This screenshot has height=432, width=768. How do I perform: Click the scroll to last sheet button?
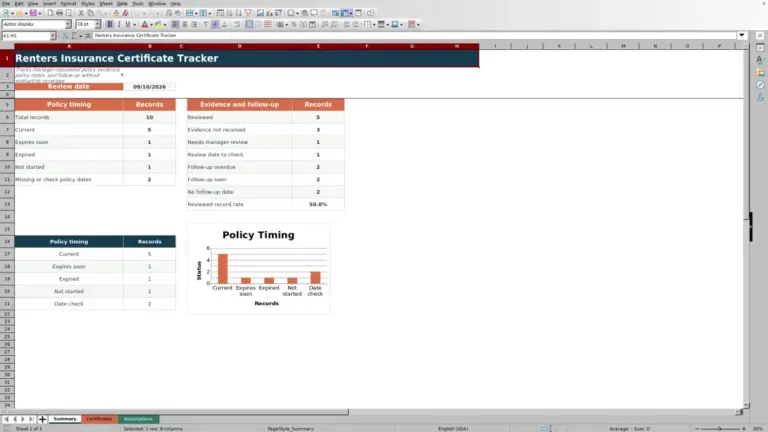point(31,419)
